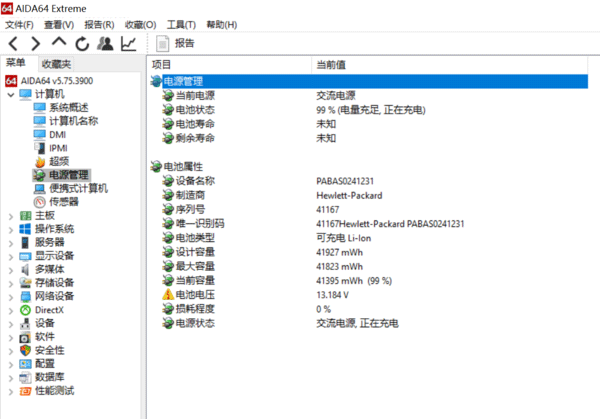
Task: Click the 存储设备 drive icon
Action: tap(25, 283)
